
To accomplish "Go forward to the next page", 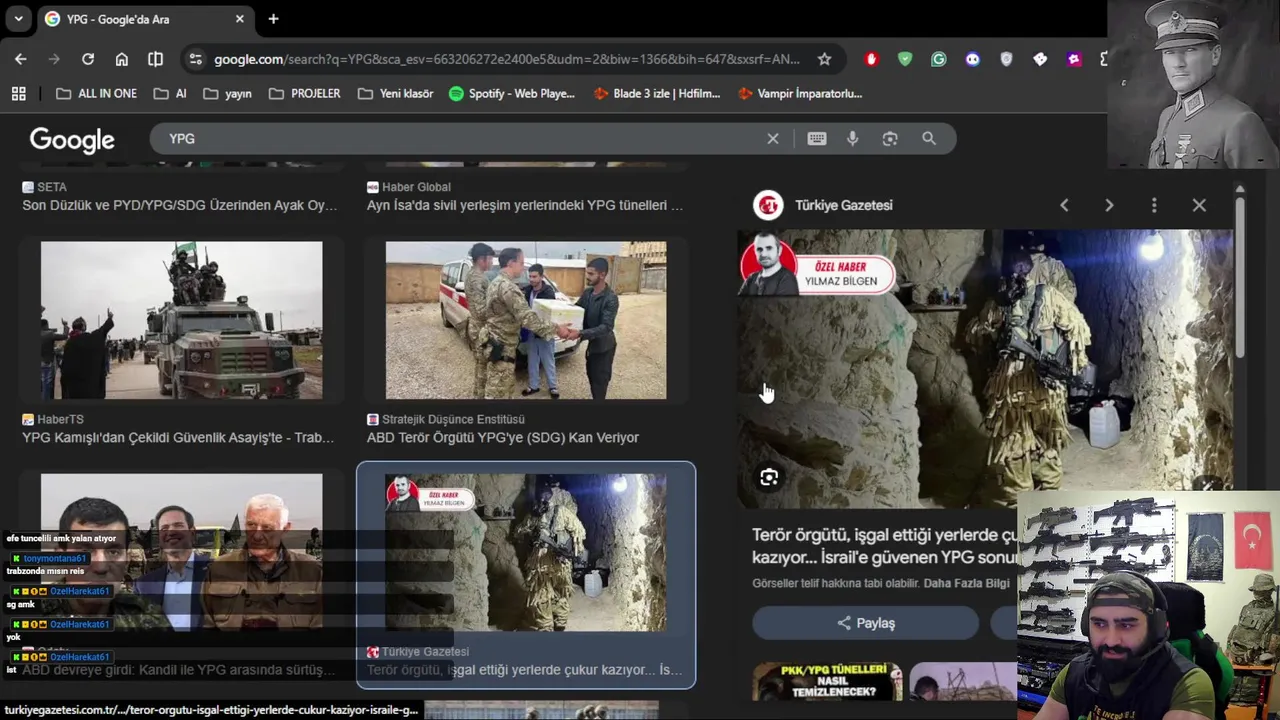I will [x=54, y=59].
